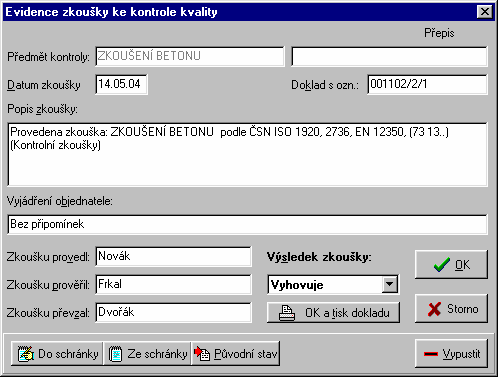This screenshot has width=498, height=377.
Task: Click the green checkmark OK button
Action: click(x=451, y=265)
